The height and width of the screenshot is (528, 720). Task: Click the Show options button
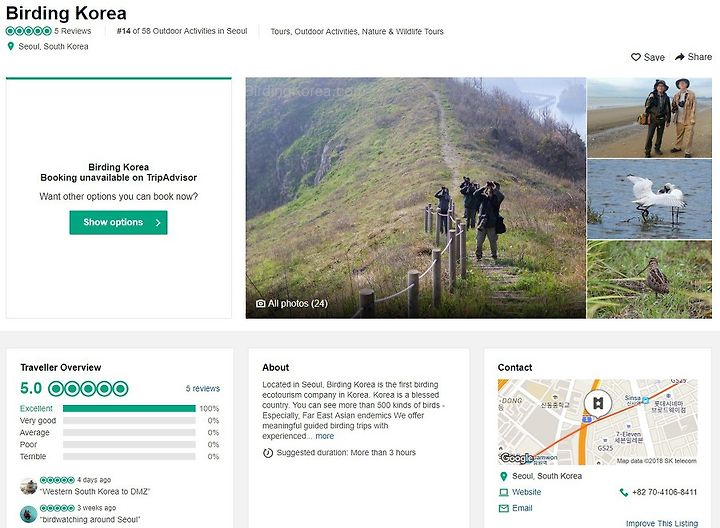point(118,222)
